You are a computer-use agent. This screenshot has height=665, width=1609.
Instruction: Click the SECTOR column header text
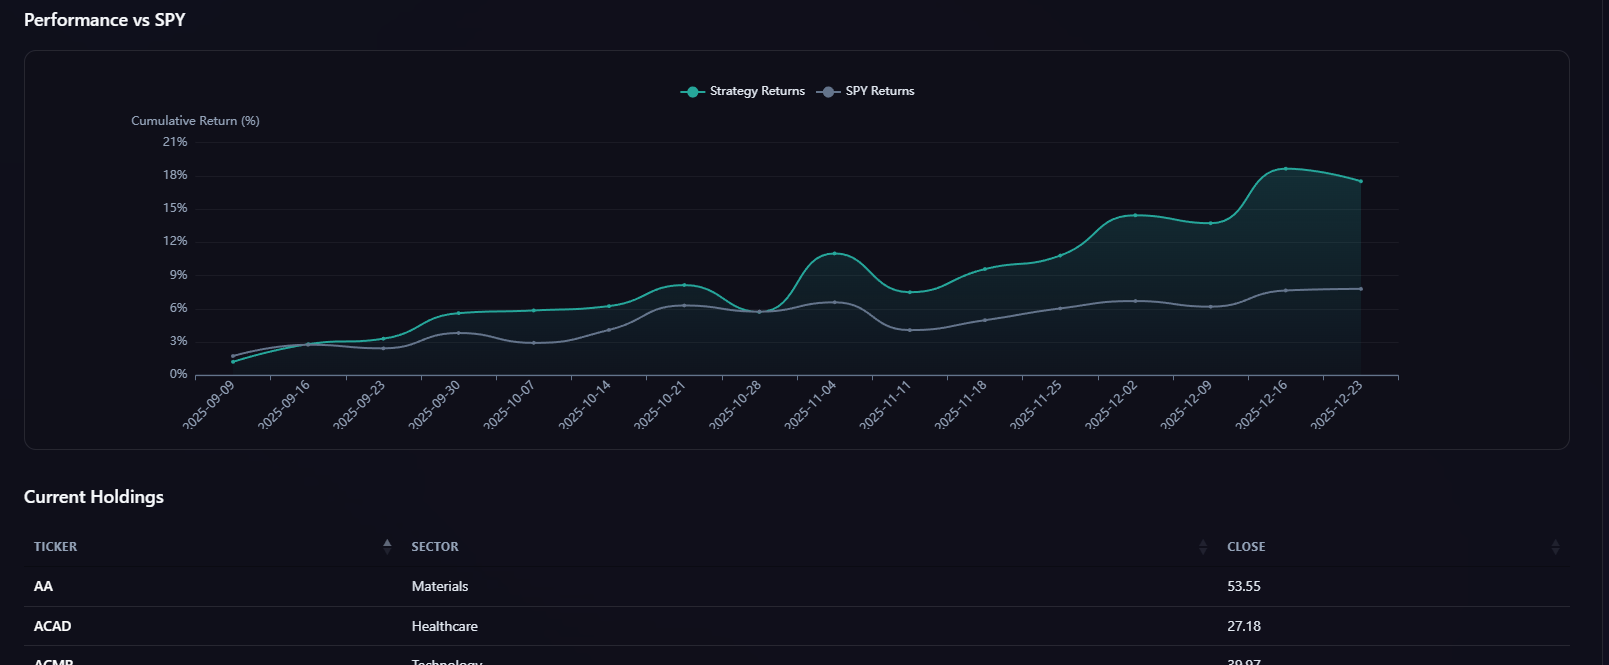coord(435,547)
